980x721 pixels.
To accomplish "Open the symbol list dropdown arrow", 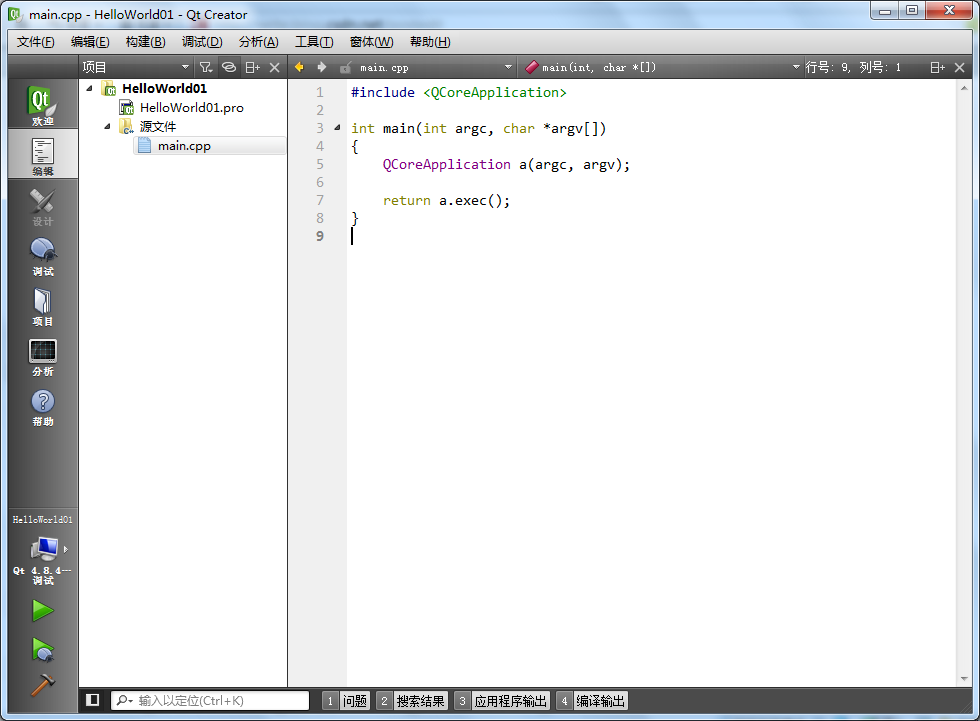I will pyautogui.click(x=796, y=67).
